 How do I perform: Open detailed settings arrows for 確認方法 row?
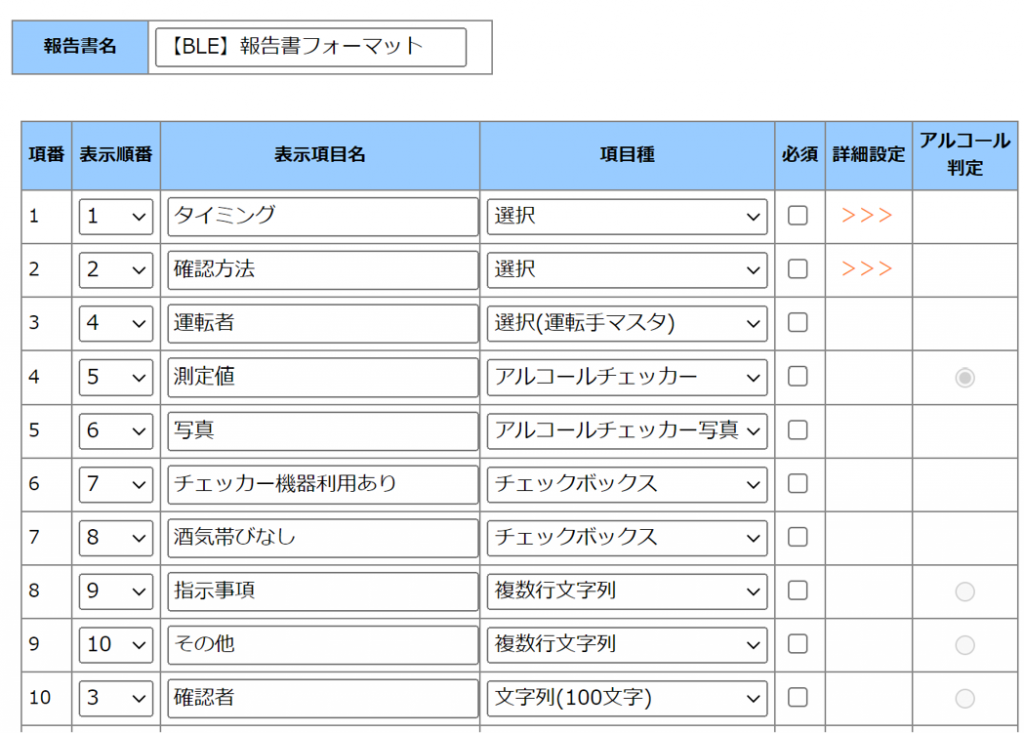pos(867,269)
